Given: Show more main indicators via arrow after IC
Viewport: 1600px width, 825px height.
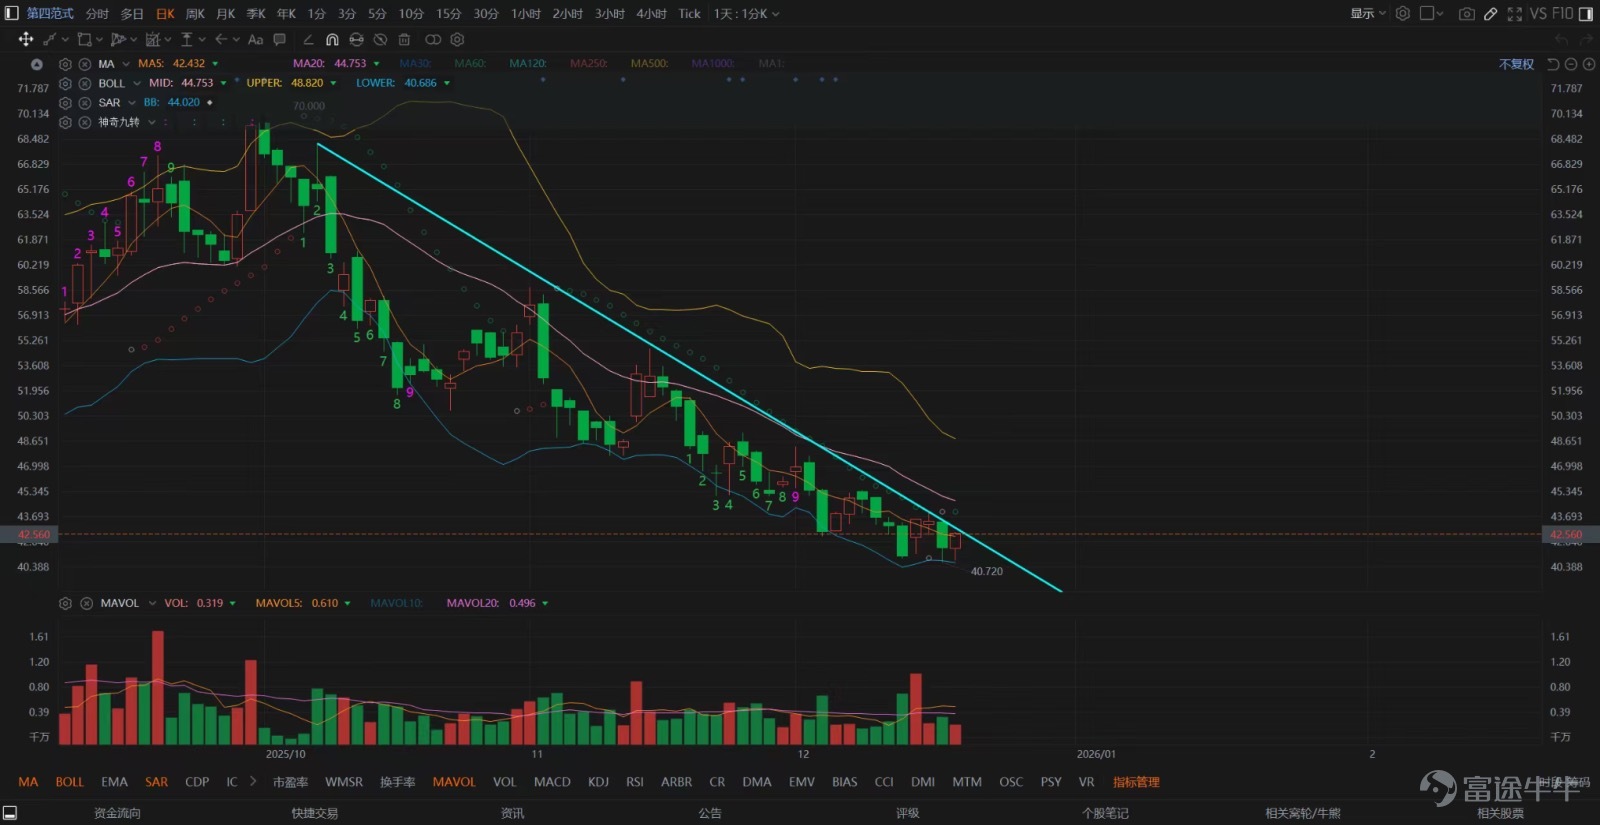Looking at the screenshot, I should [x=252, y=781].
